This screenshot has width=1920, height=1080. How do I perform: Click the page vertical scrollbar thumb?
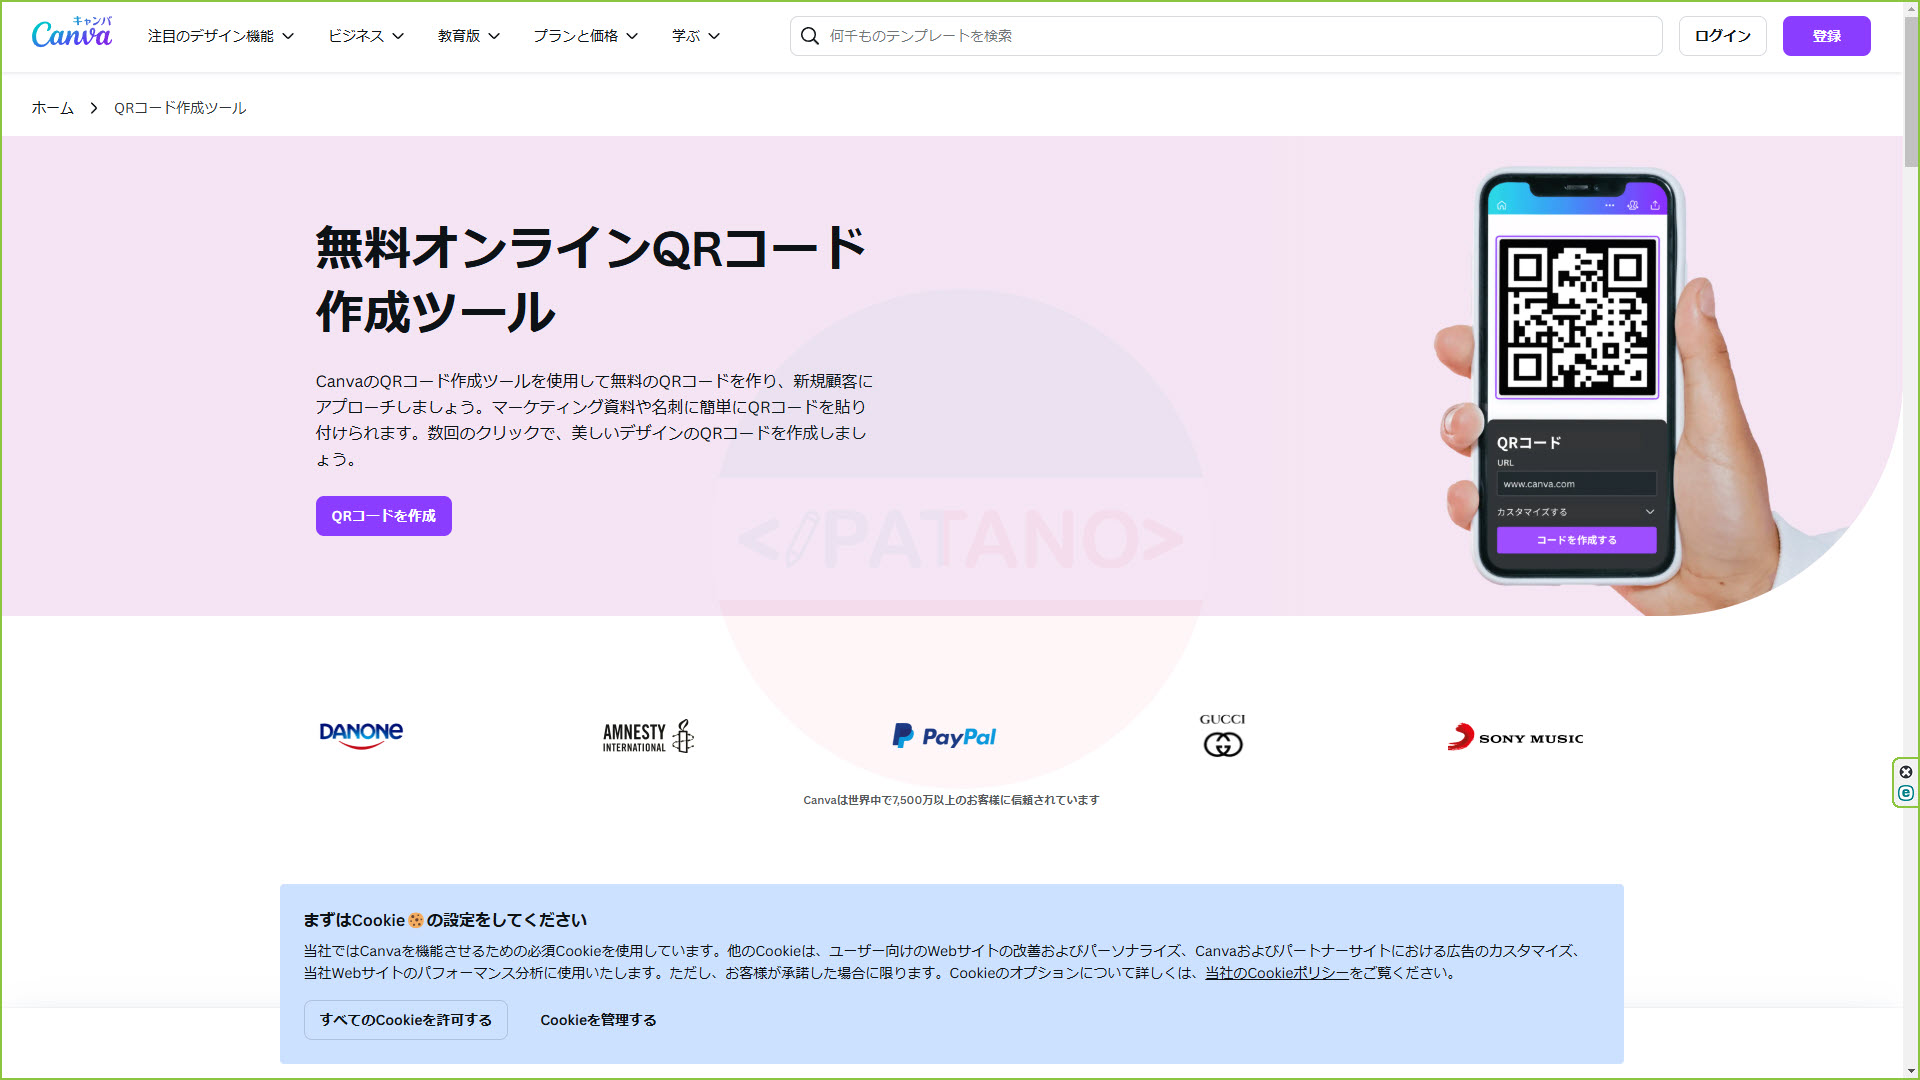point(1911,90)
